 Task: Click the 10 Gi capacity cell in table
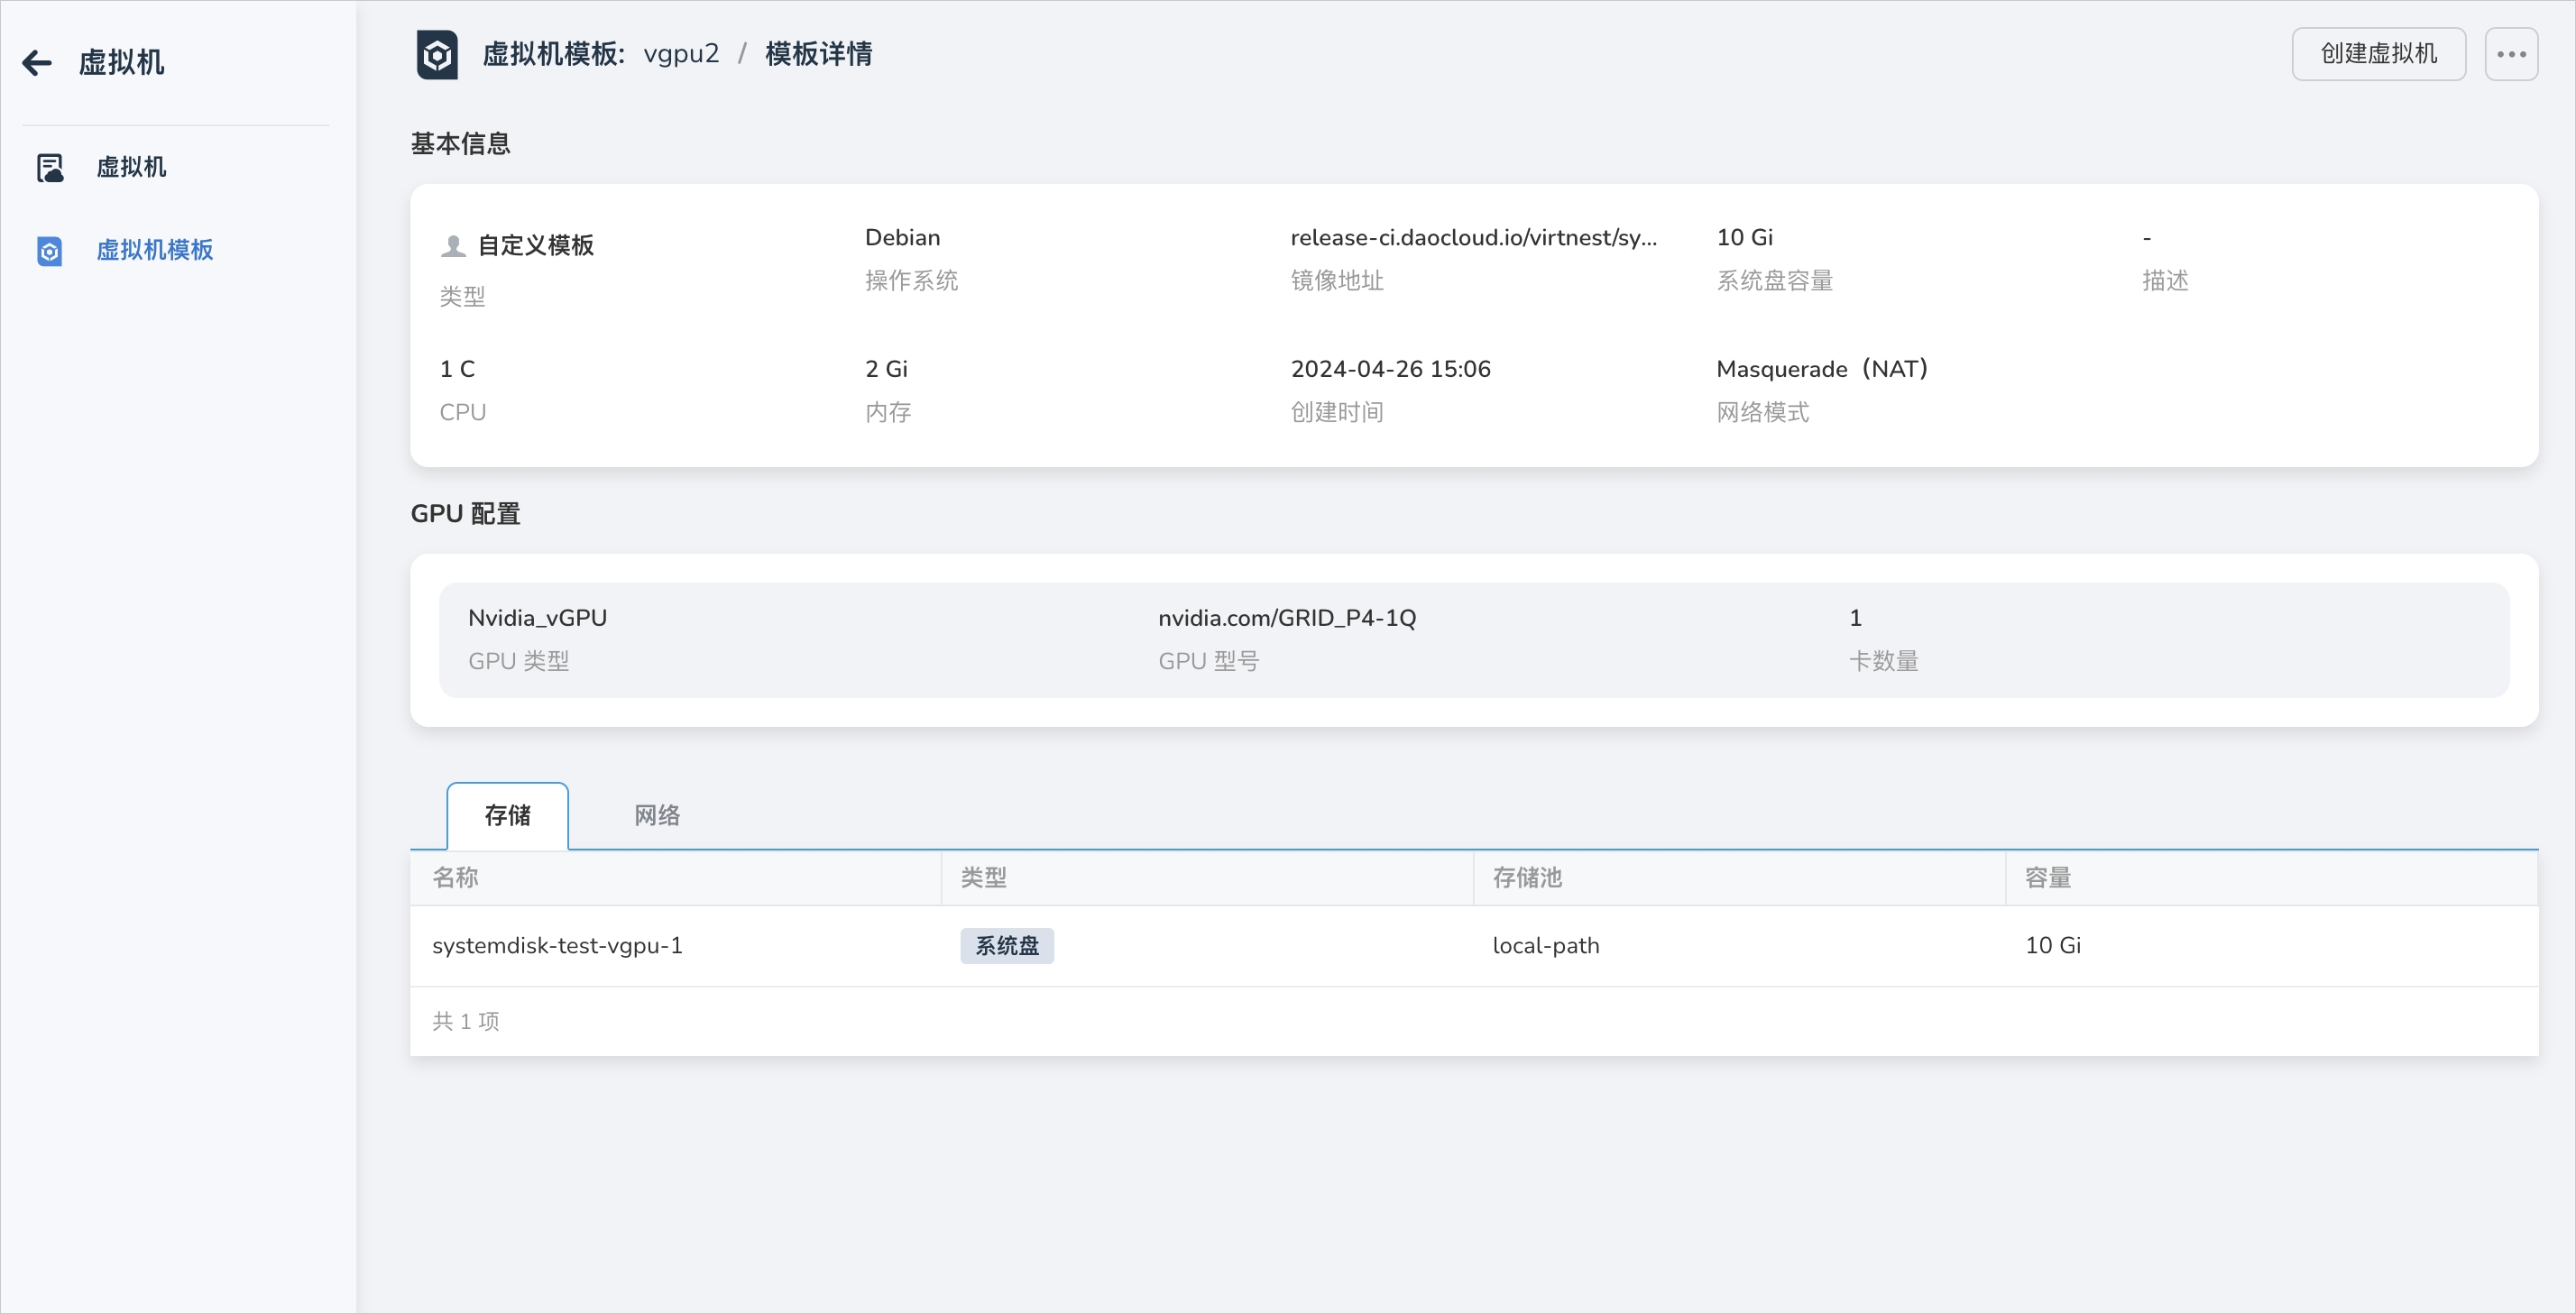point(2052,946)
